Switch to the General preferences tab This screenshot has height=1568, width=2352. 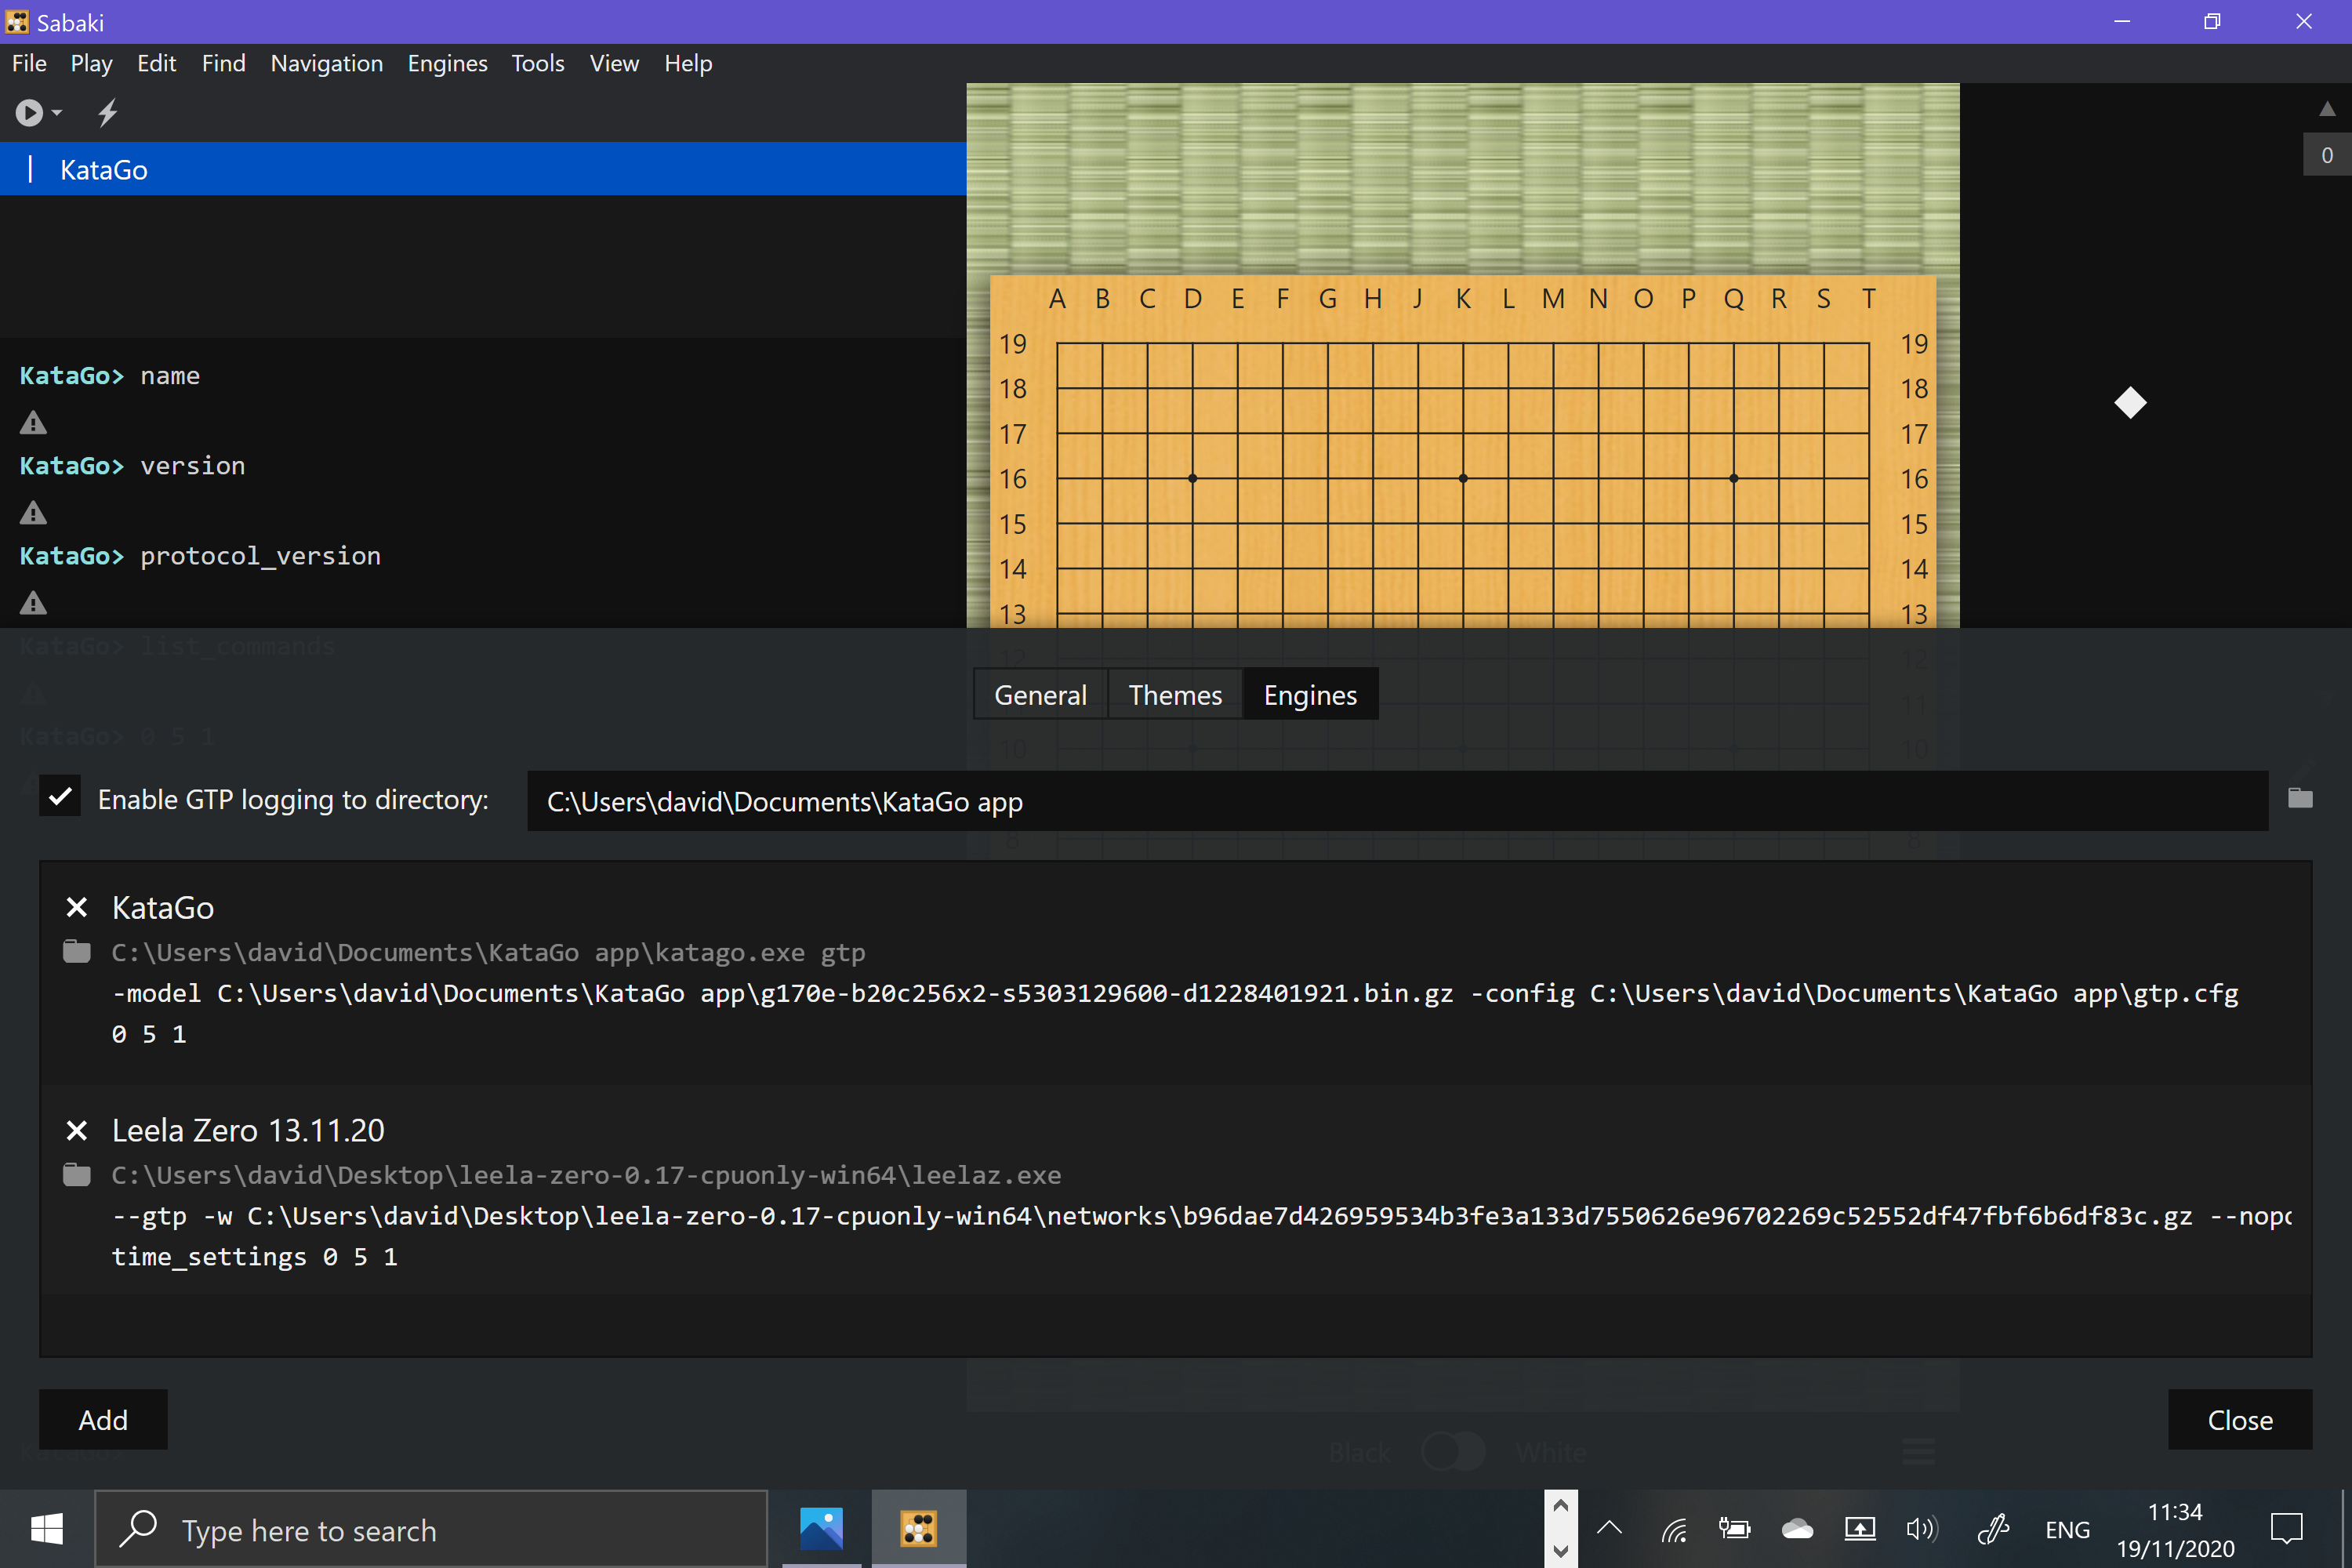[x=1040, y=694]
